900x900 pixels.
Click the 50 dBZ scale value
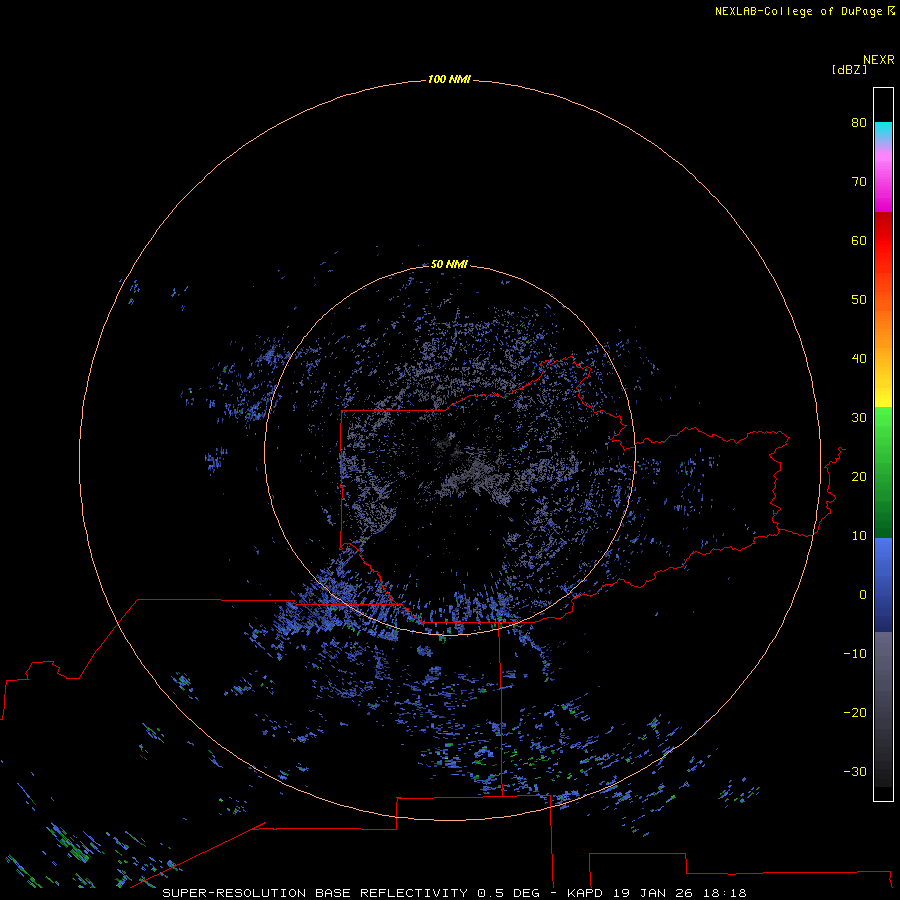859,300
